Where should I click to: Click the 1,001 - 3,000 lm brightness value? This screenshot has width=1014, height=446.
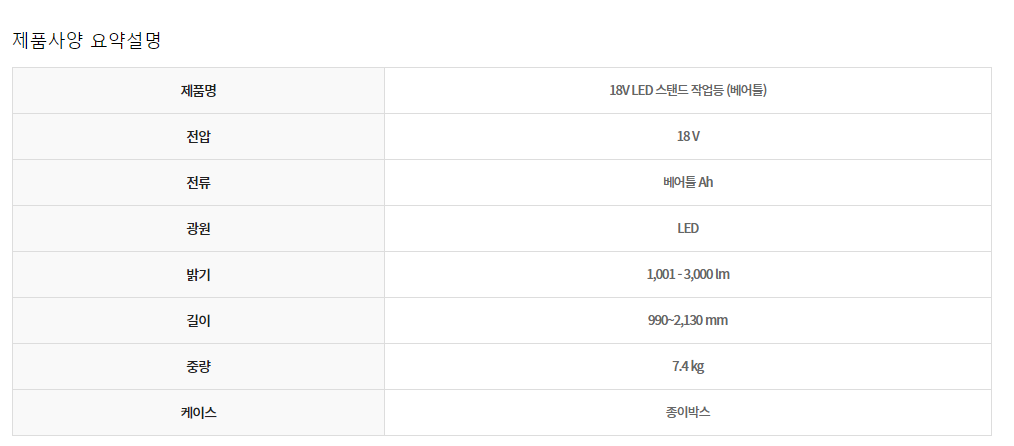(687, 274)
